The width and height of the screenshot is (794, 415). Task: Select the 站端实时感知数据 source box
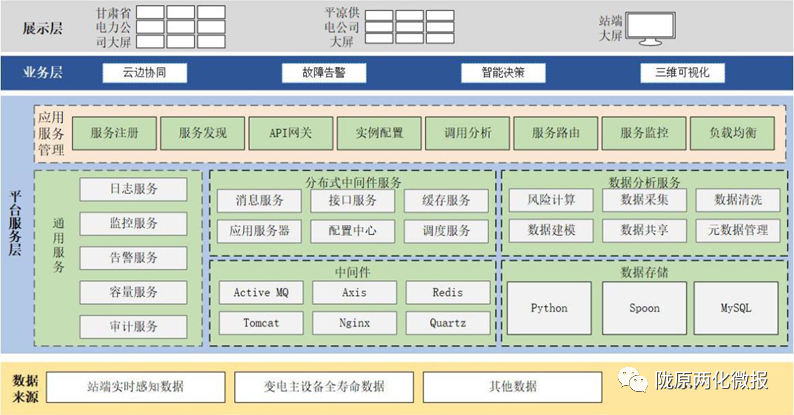coord(136,388)
